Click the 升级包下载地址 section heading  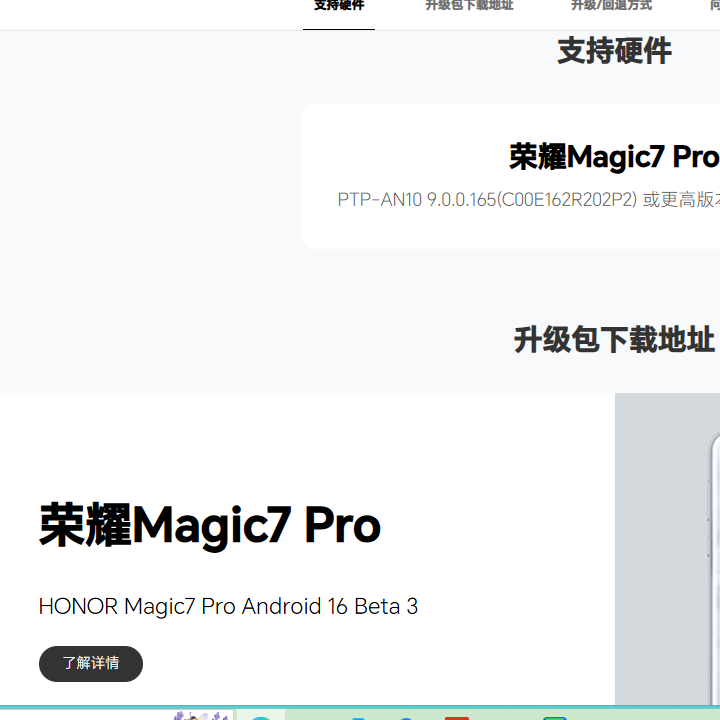(x=614, y=340)
